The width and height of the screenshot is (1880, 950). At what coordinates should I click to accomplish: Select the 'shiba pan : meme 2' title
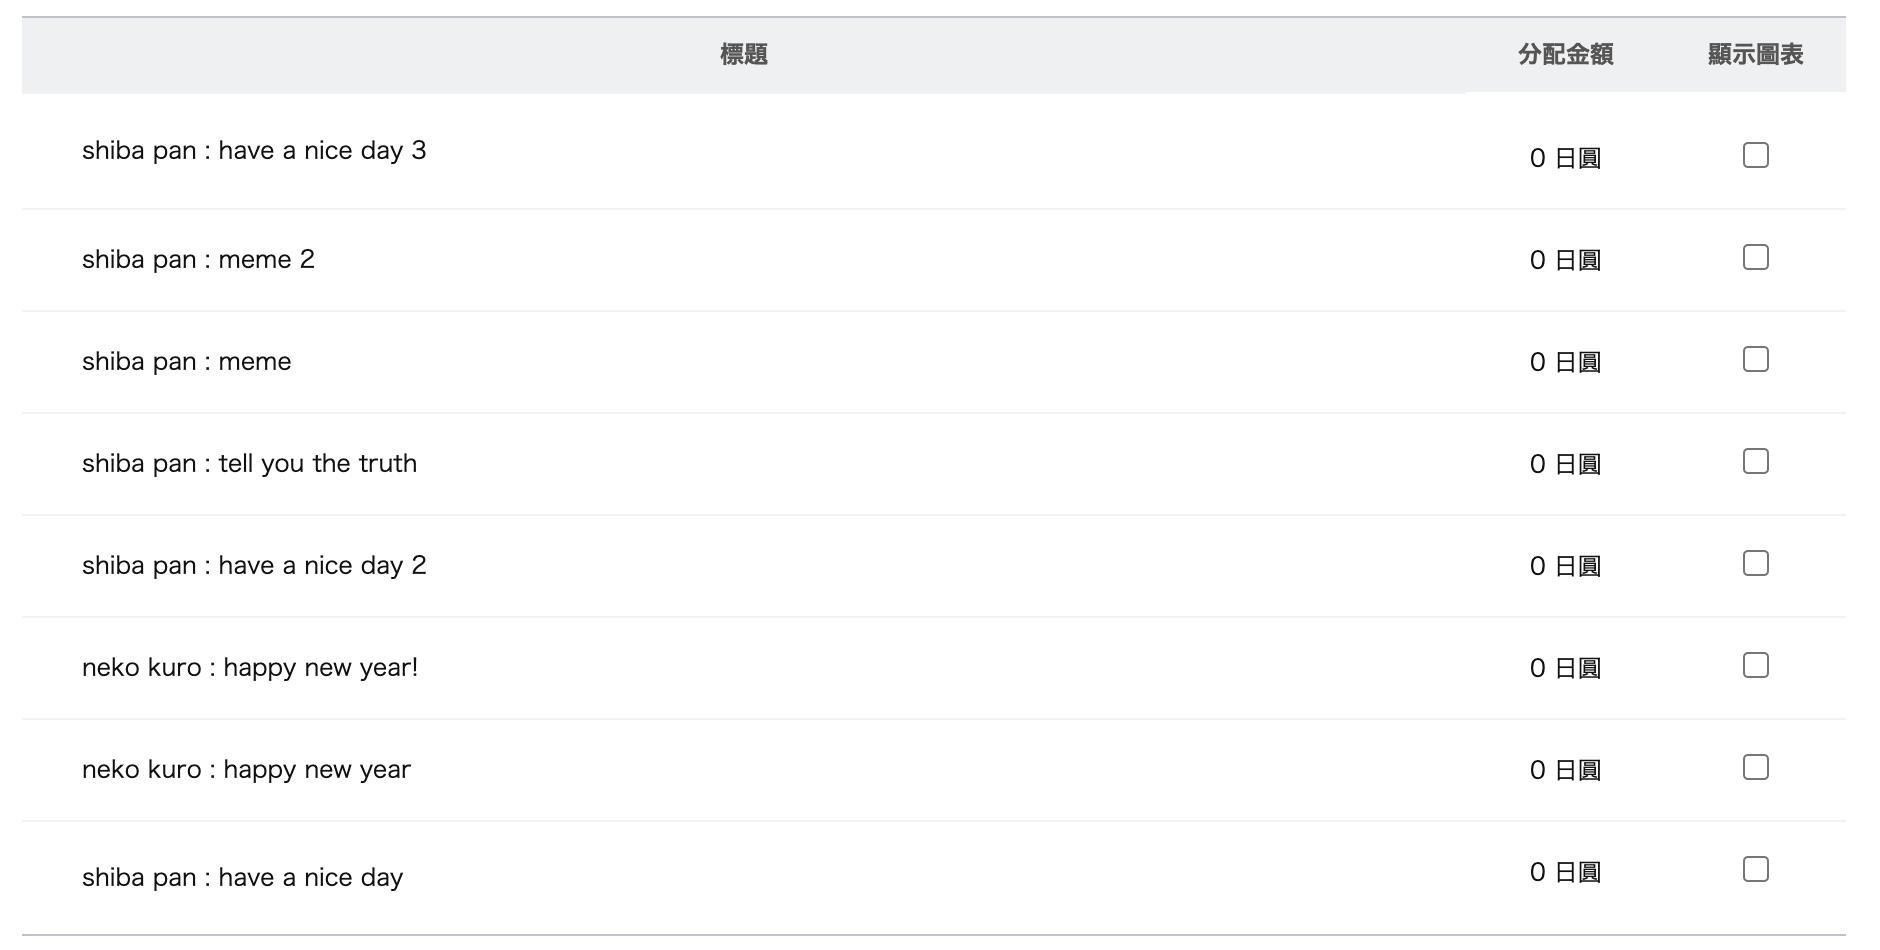tap(198, 260)
